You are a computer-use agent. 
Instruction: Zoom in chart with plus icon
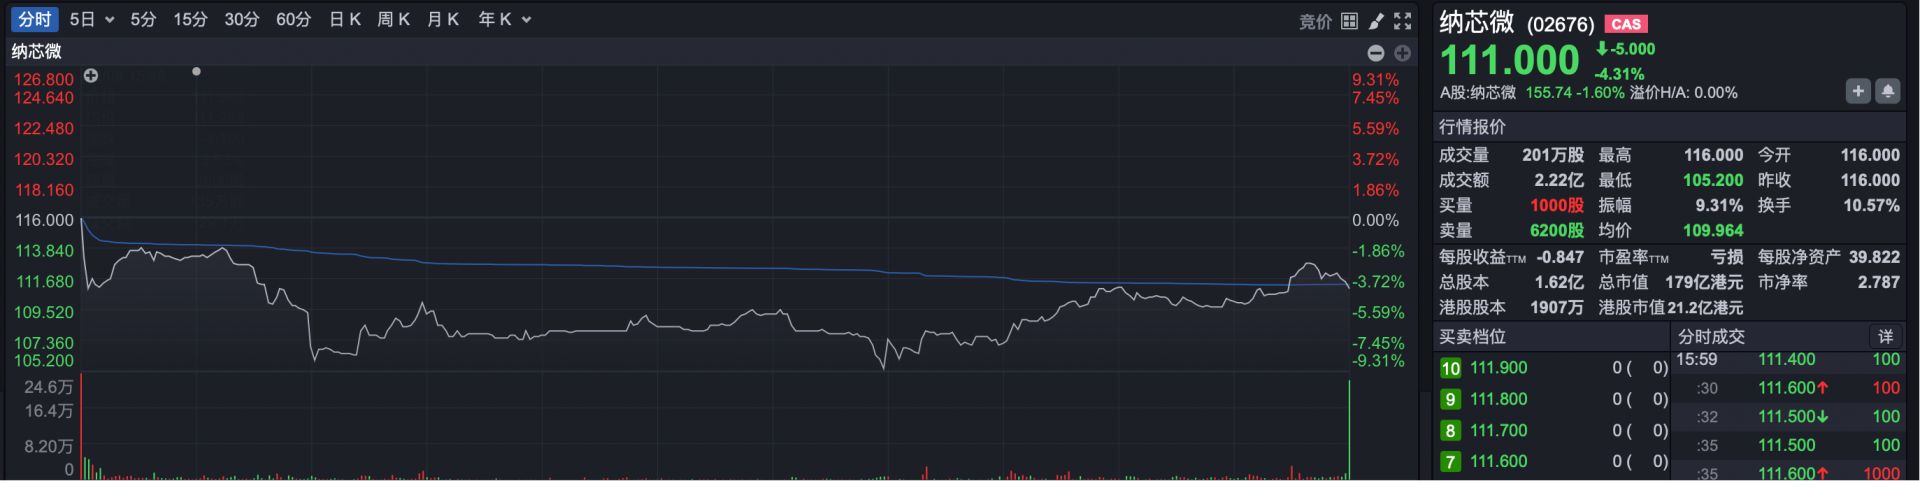click(1402, 53)
